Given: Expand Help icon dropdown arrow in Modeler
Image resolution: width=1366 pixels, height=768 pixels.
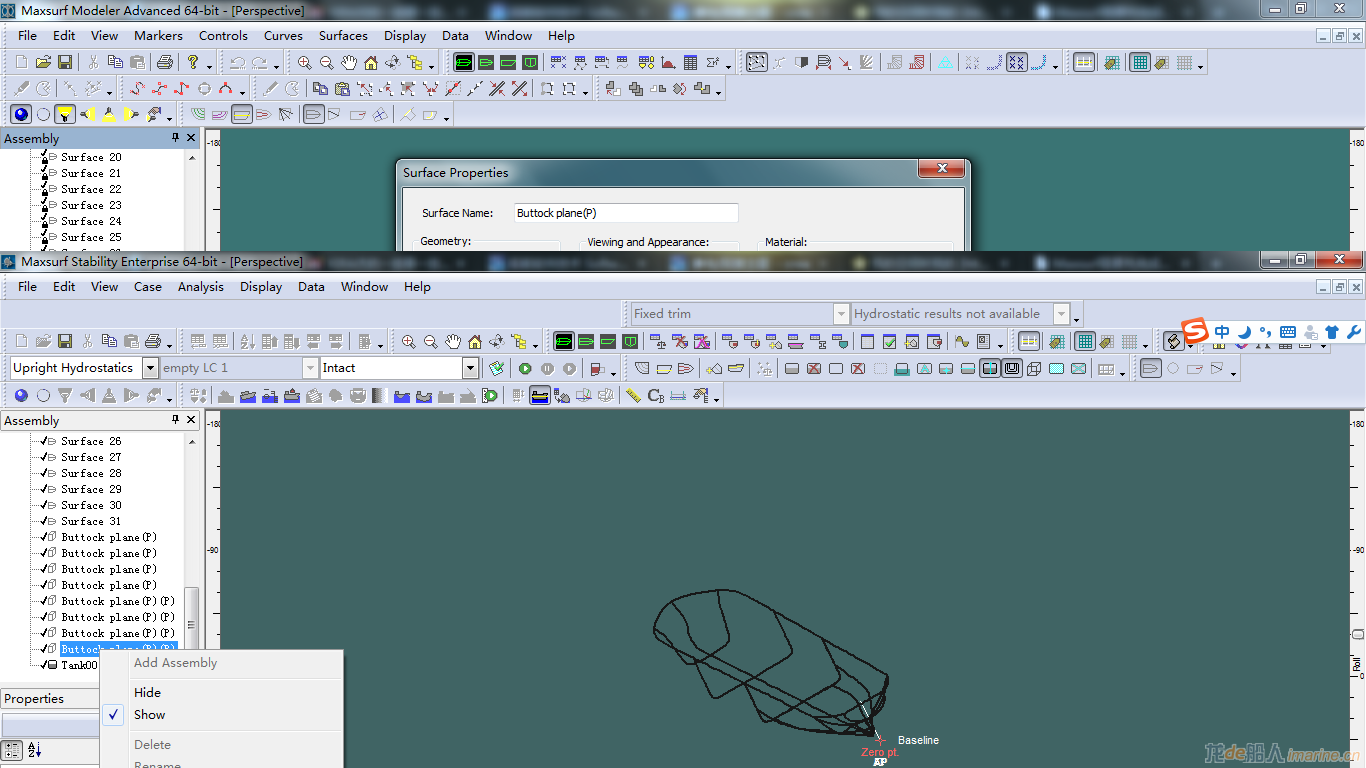Looking at the screenshot, I should click(208, 65).
